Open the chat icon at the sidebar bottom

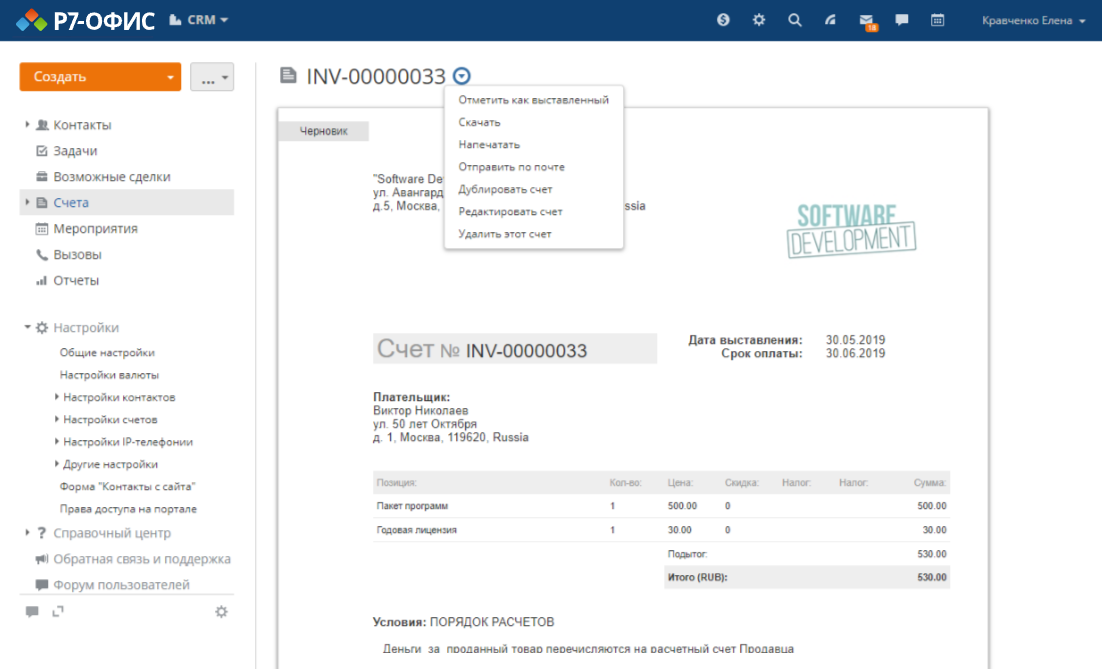pos(33,611)
